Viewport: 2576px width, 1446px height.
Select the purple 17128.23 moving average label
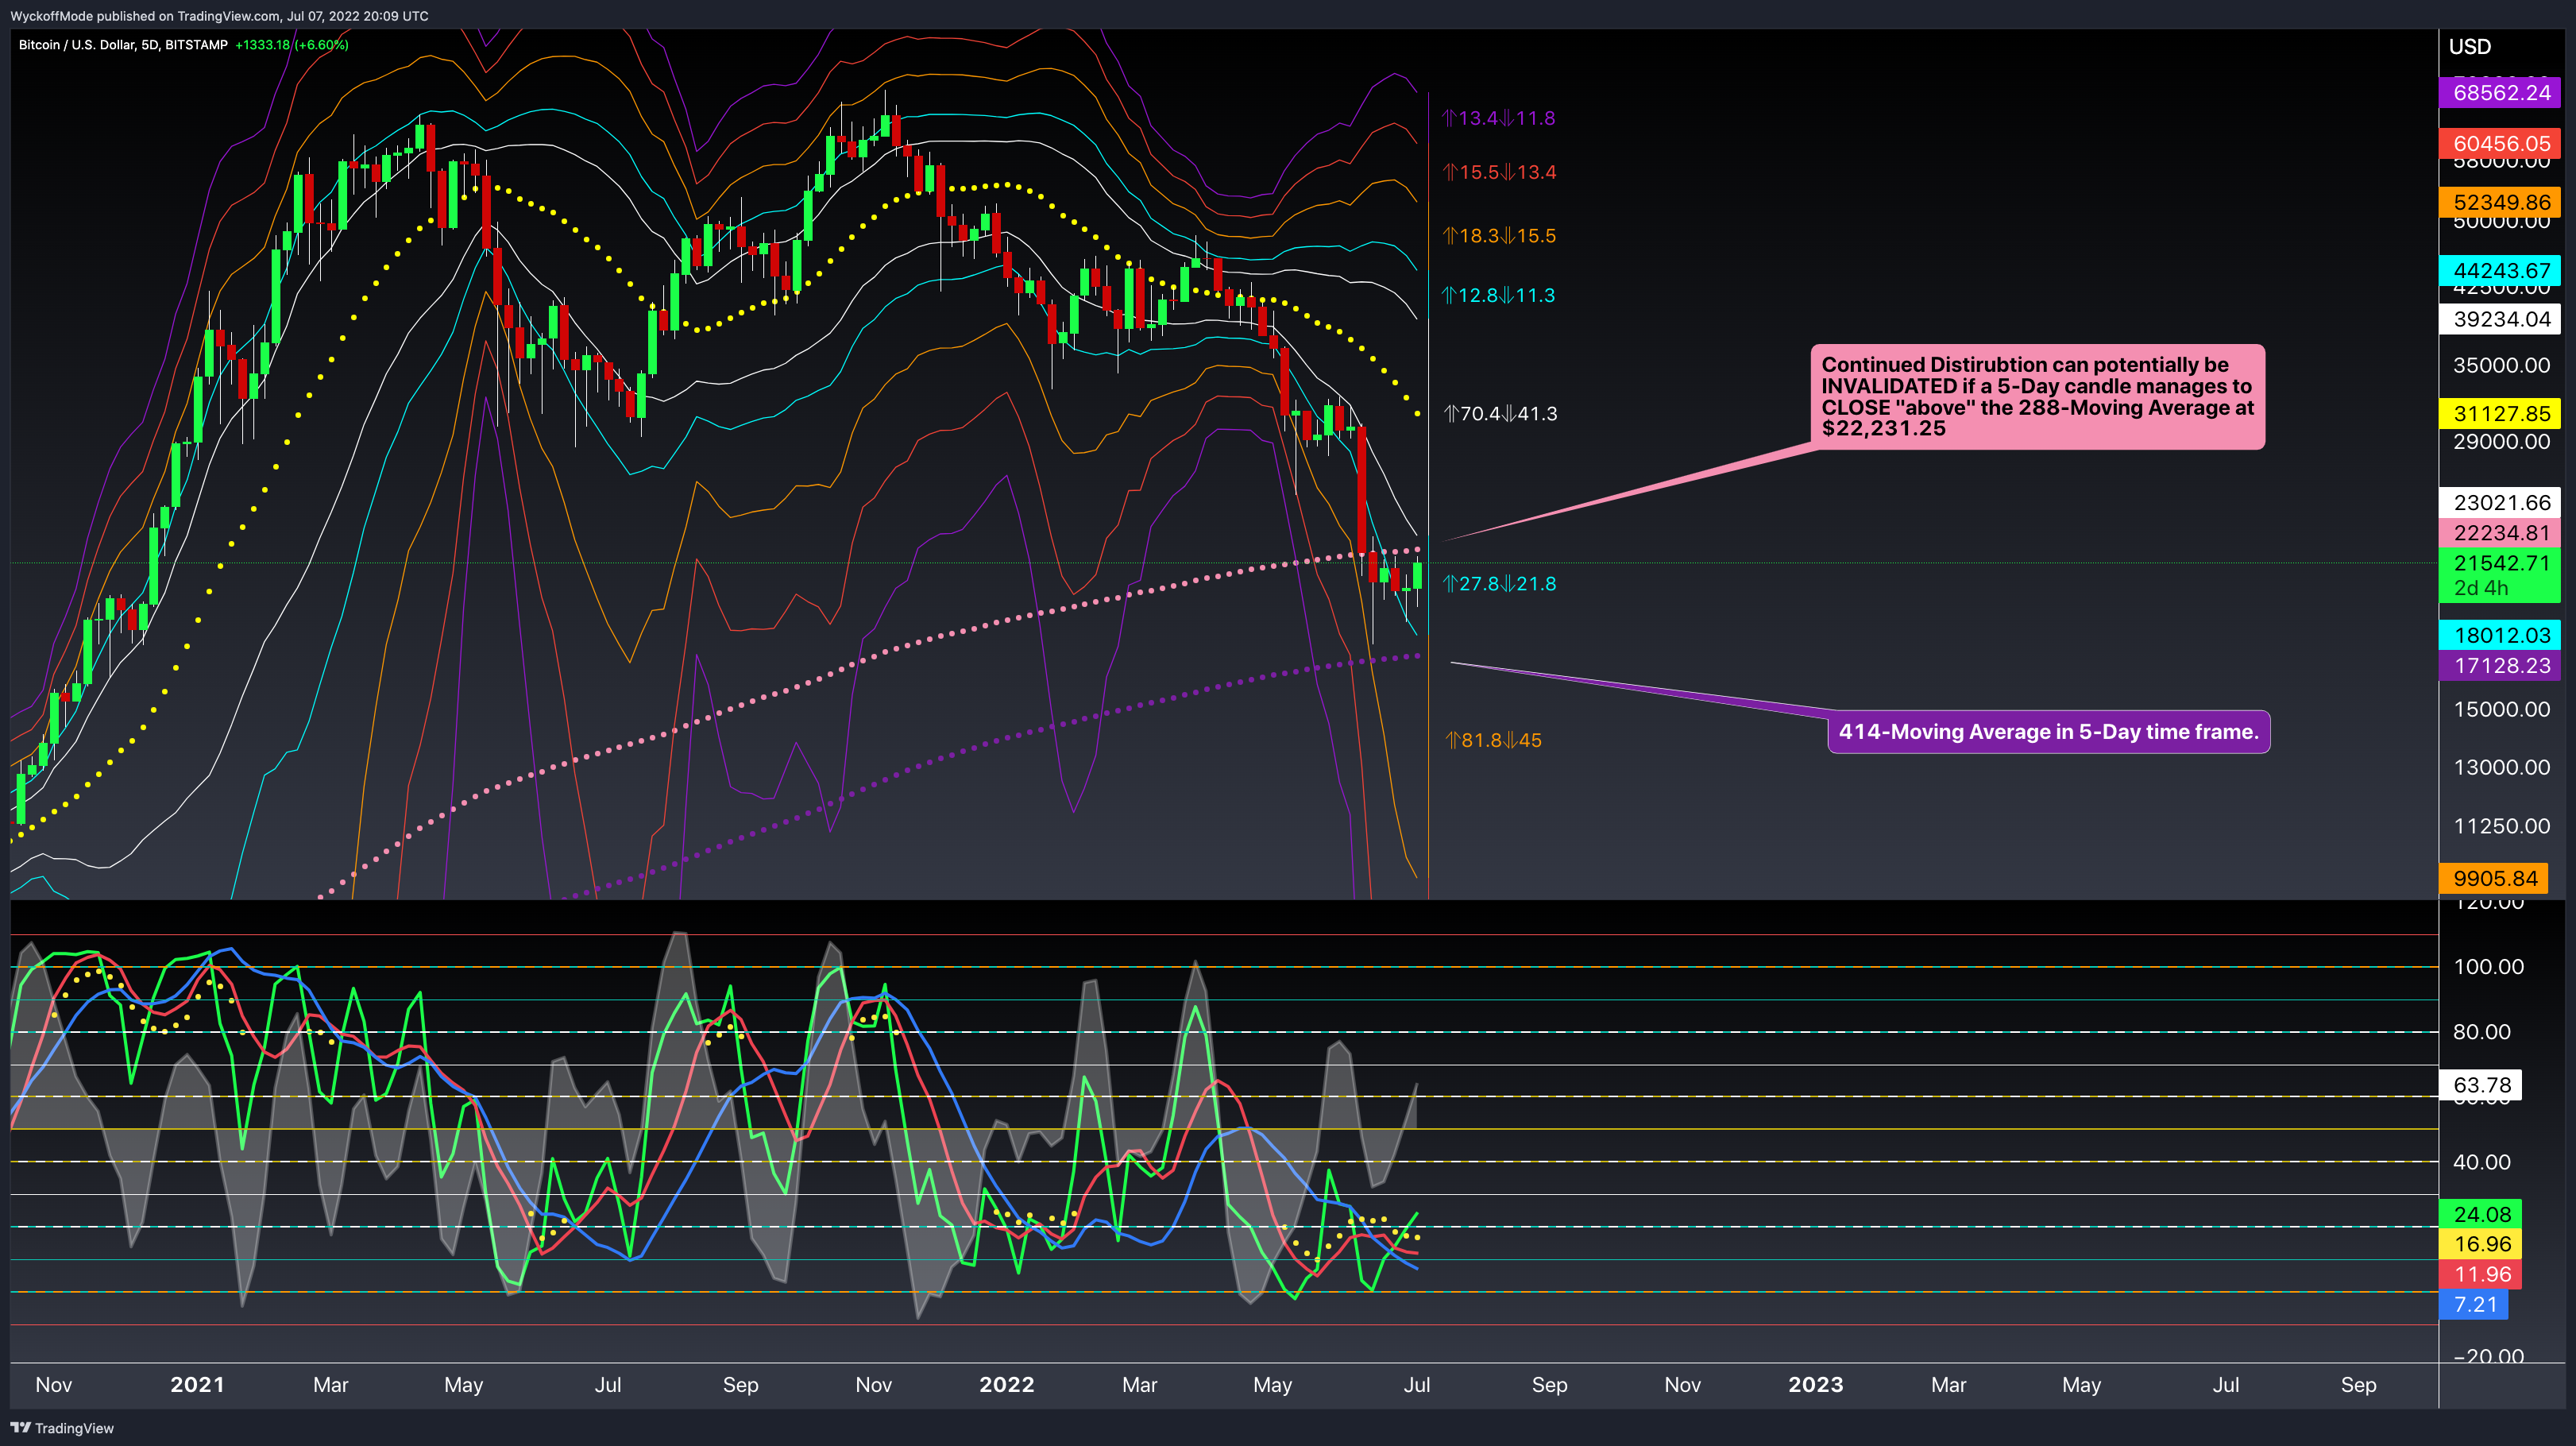coord(2501,666)
